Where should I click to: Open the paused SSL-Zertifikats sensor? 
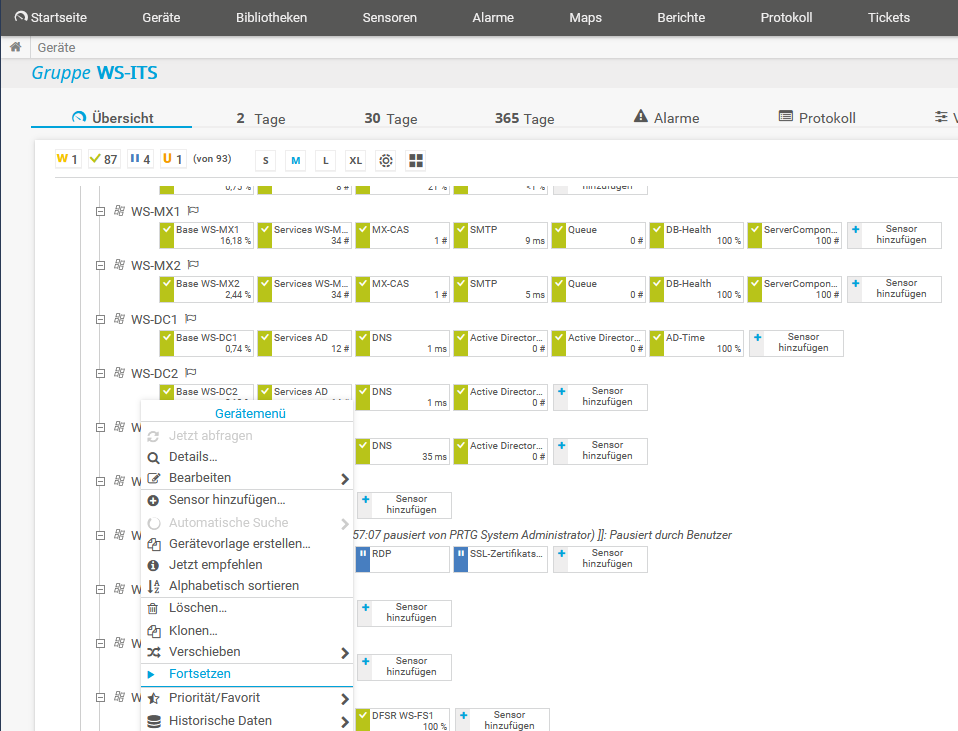(x=500, y=559)
